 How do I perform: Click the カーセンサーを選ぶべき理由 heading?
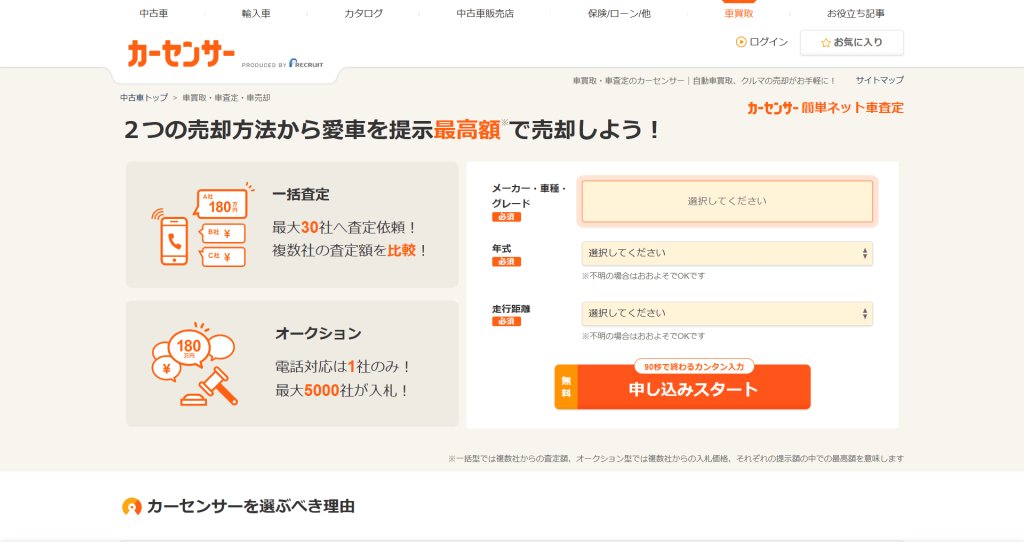click(x=251, y=506)
